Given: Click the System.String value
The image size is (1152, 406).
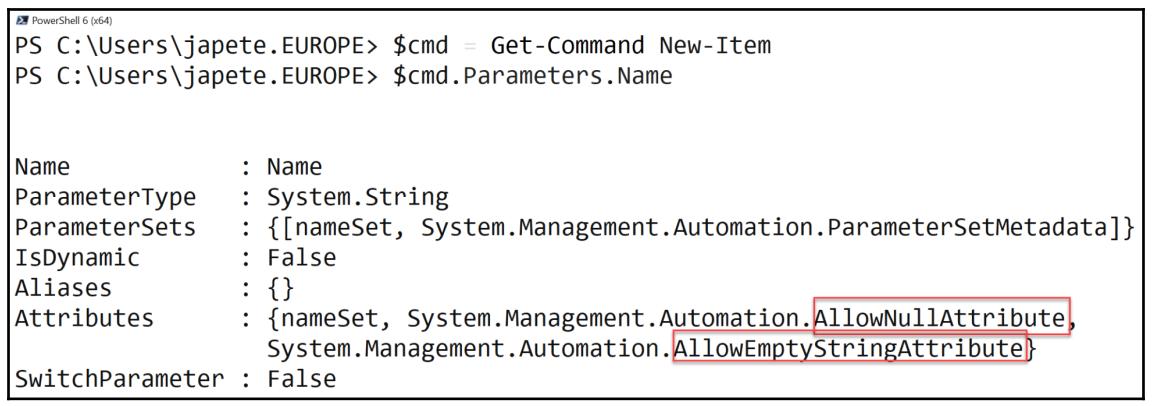Looking at the screenshot, I should 357,197.
